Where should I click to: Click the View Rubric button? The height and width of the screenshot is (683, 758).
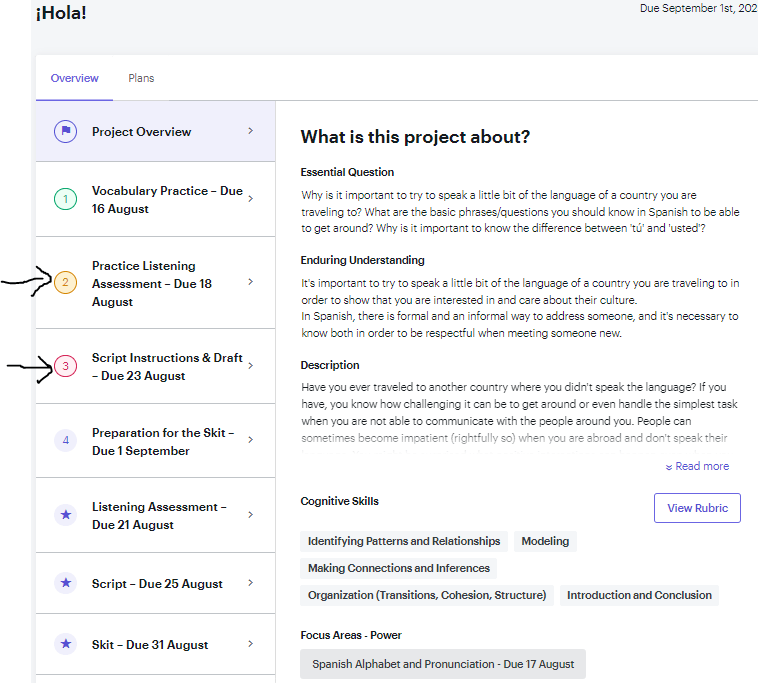[697, 508]
